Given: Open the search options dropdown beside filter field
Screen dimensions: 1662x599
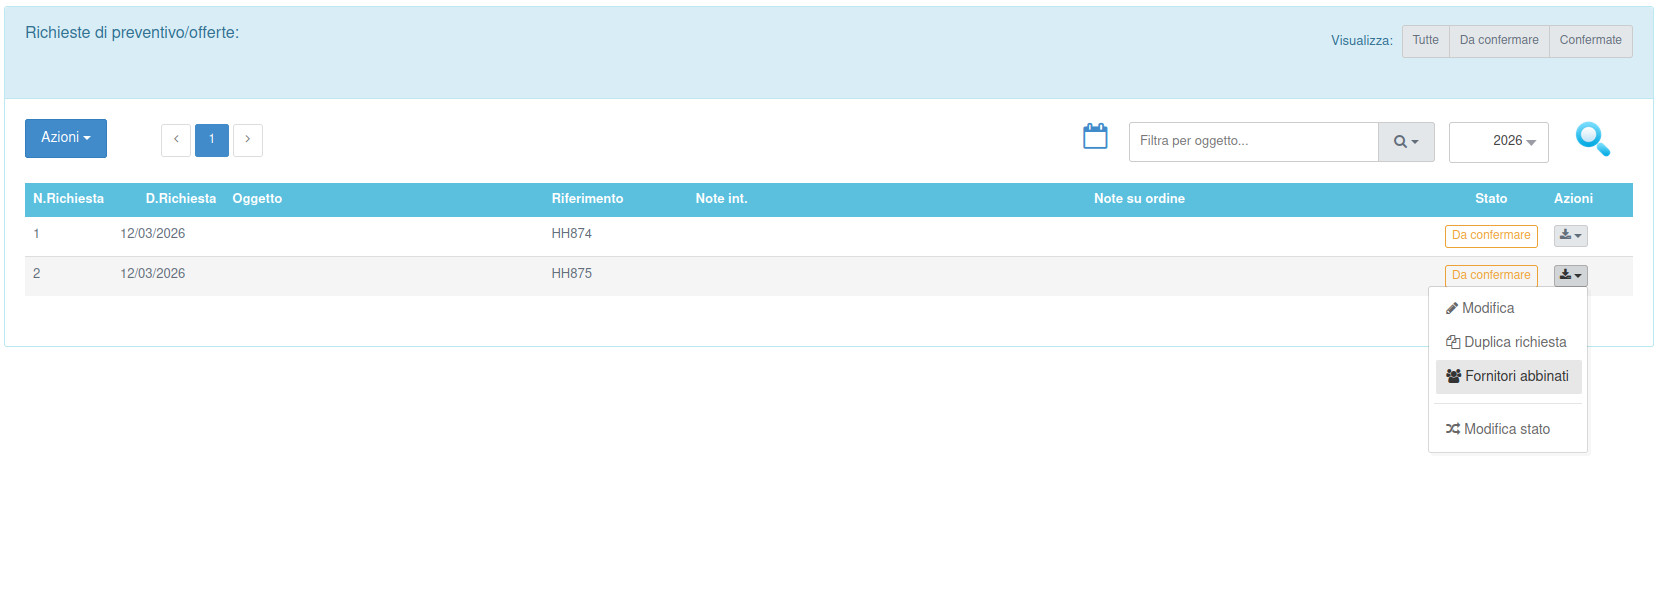Looking at the screenshot, I should (x=1406, y=142).
